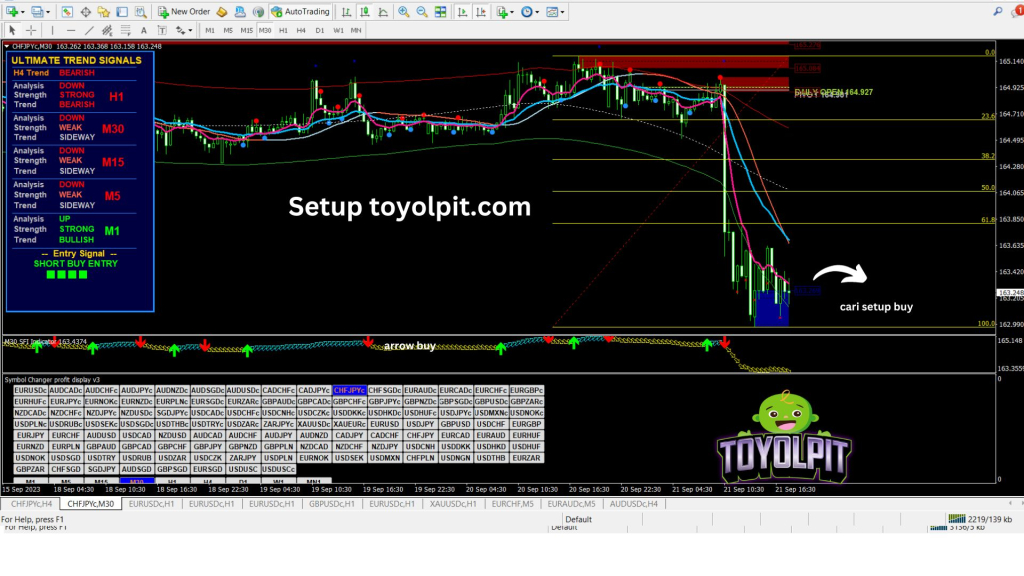Image resolution: width=1024 pixels, height=576 pixels.
Task: Switch chart to line chart display
Action: [382, 12]
